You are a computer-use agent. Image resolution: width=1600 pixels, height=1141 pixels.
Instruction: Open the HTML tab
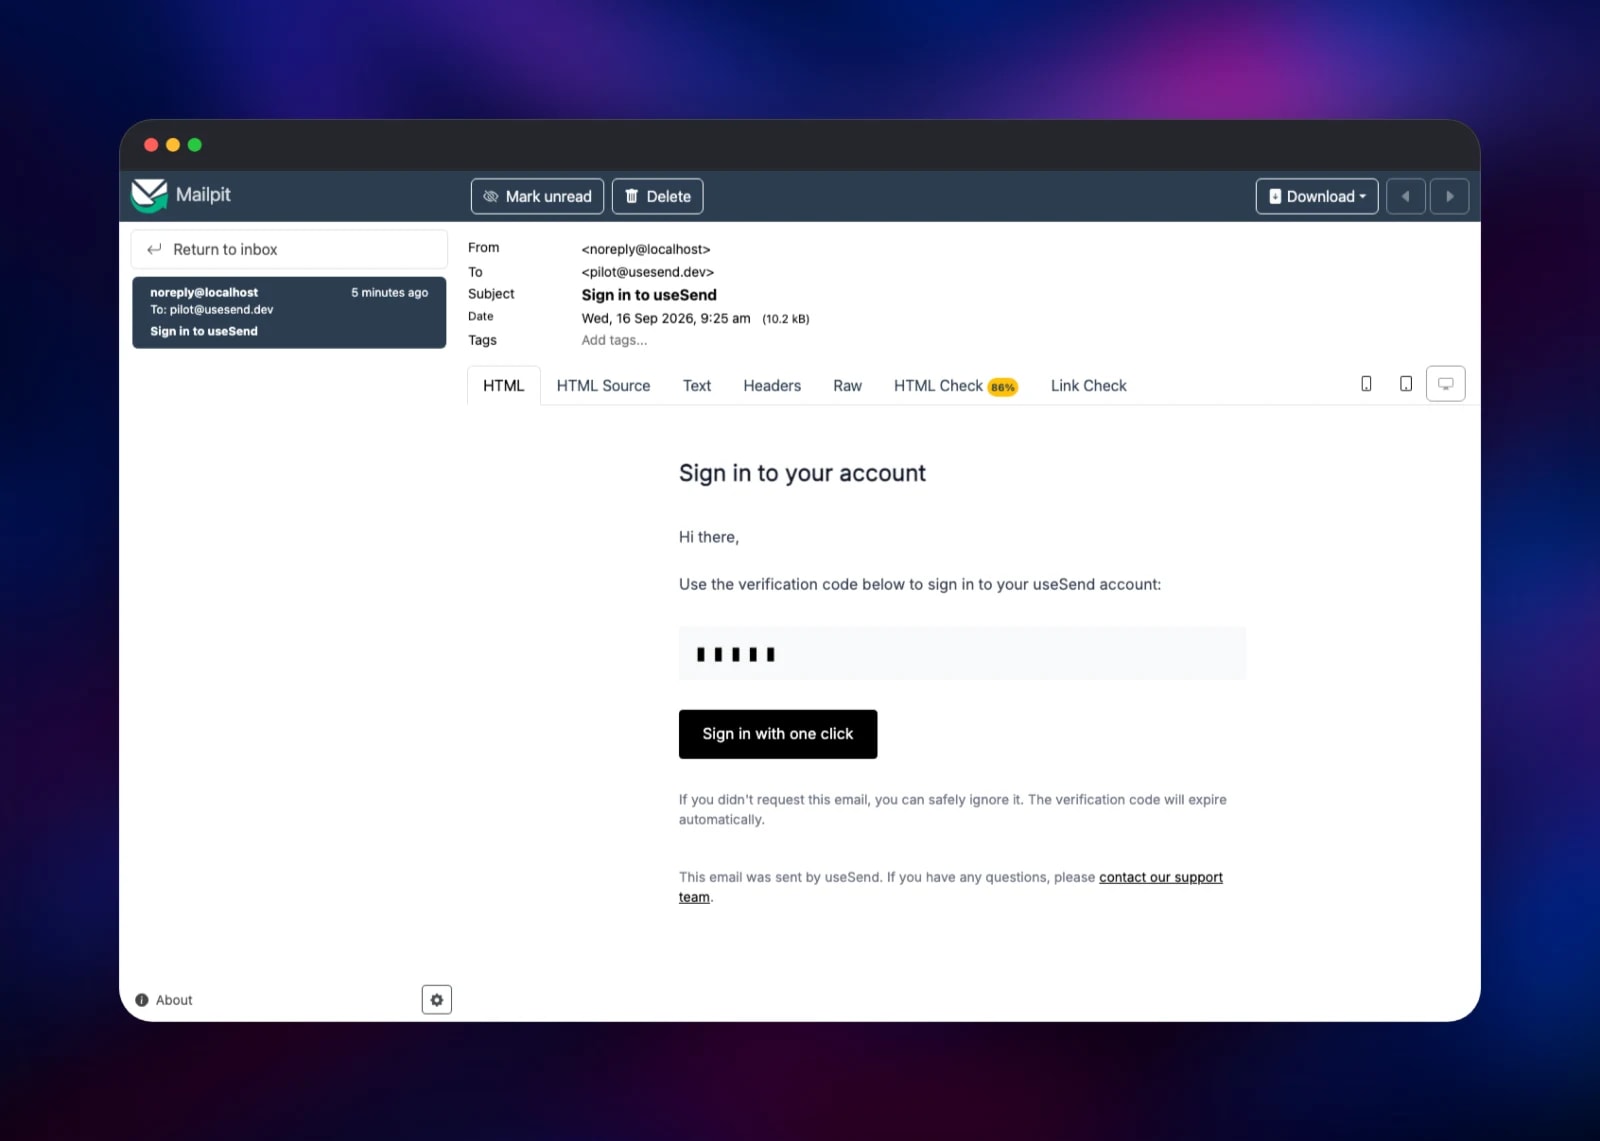click(x=504, y=386)
